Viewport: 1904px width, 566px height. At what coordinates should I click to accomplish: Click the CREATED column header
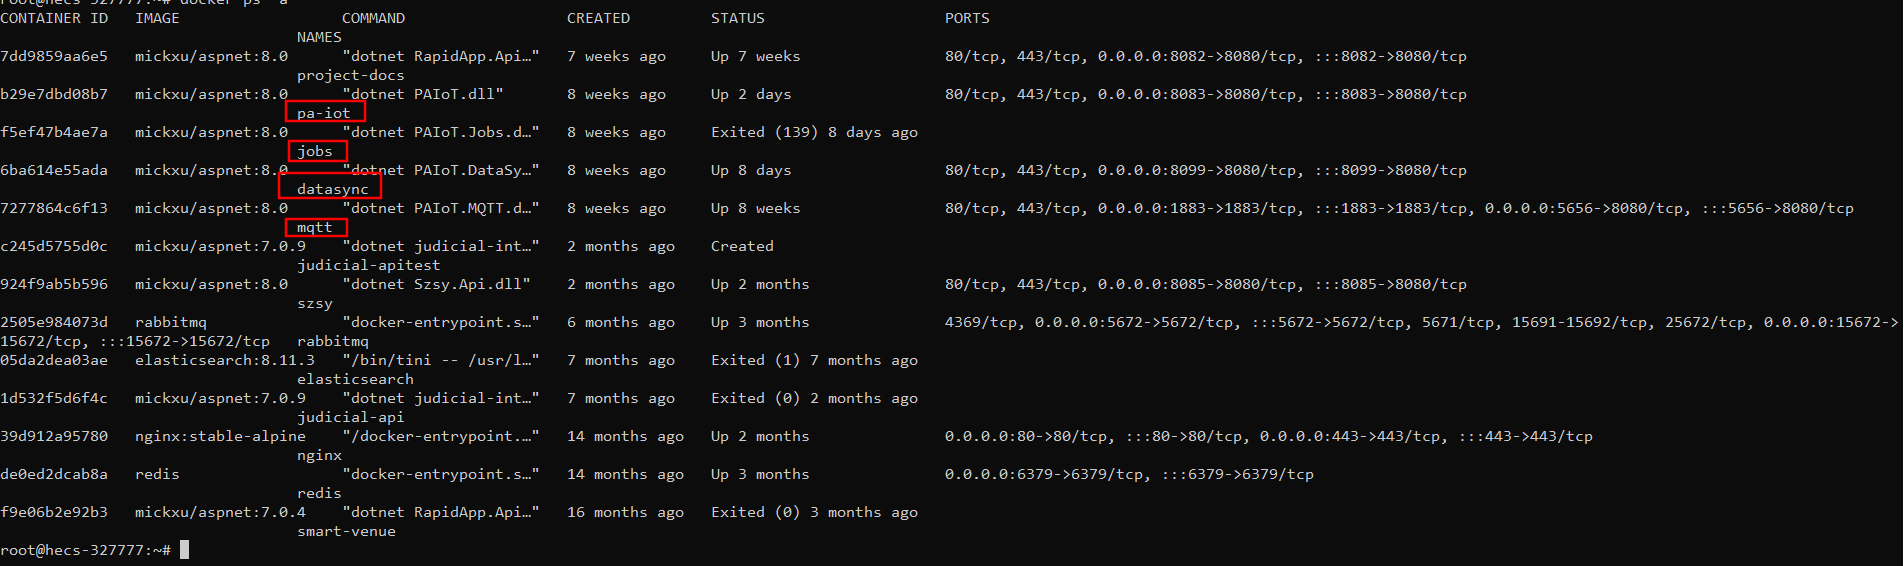pos(598,18)
